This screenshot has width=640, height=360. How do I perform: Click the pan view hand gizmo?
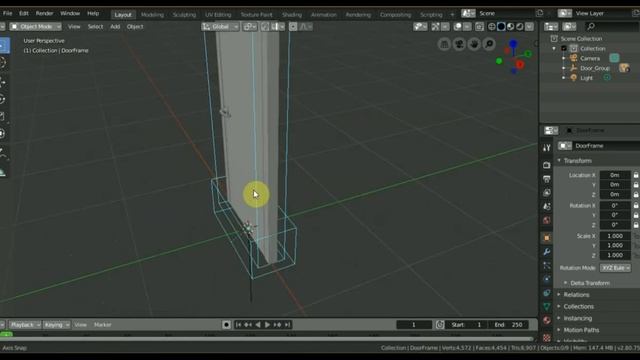click(474, 44)
